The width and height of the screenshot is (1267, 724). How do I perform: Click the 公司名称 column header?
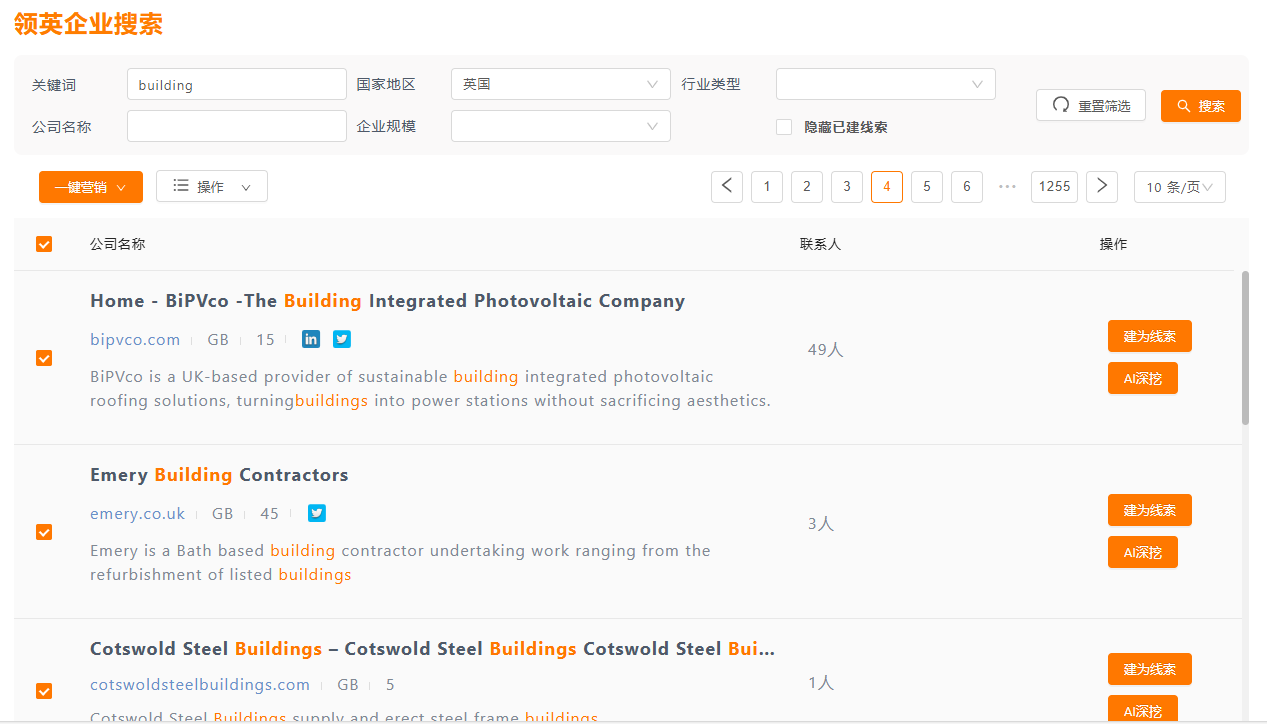[x=117, y=244]
